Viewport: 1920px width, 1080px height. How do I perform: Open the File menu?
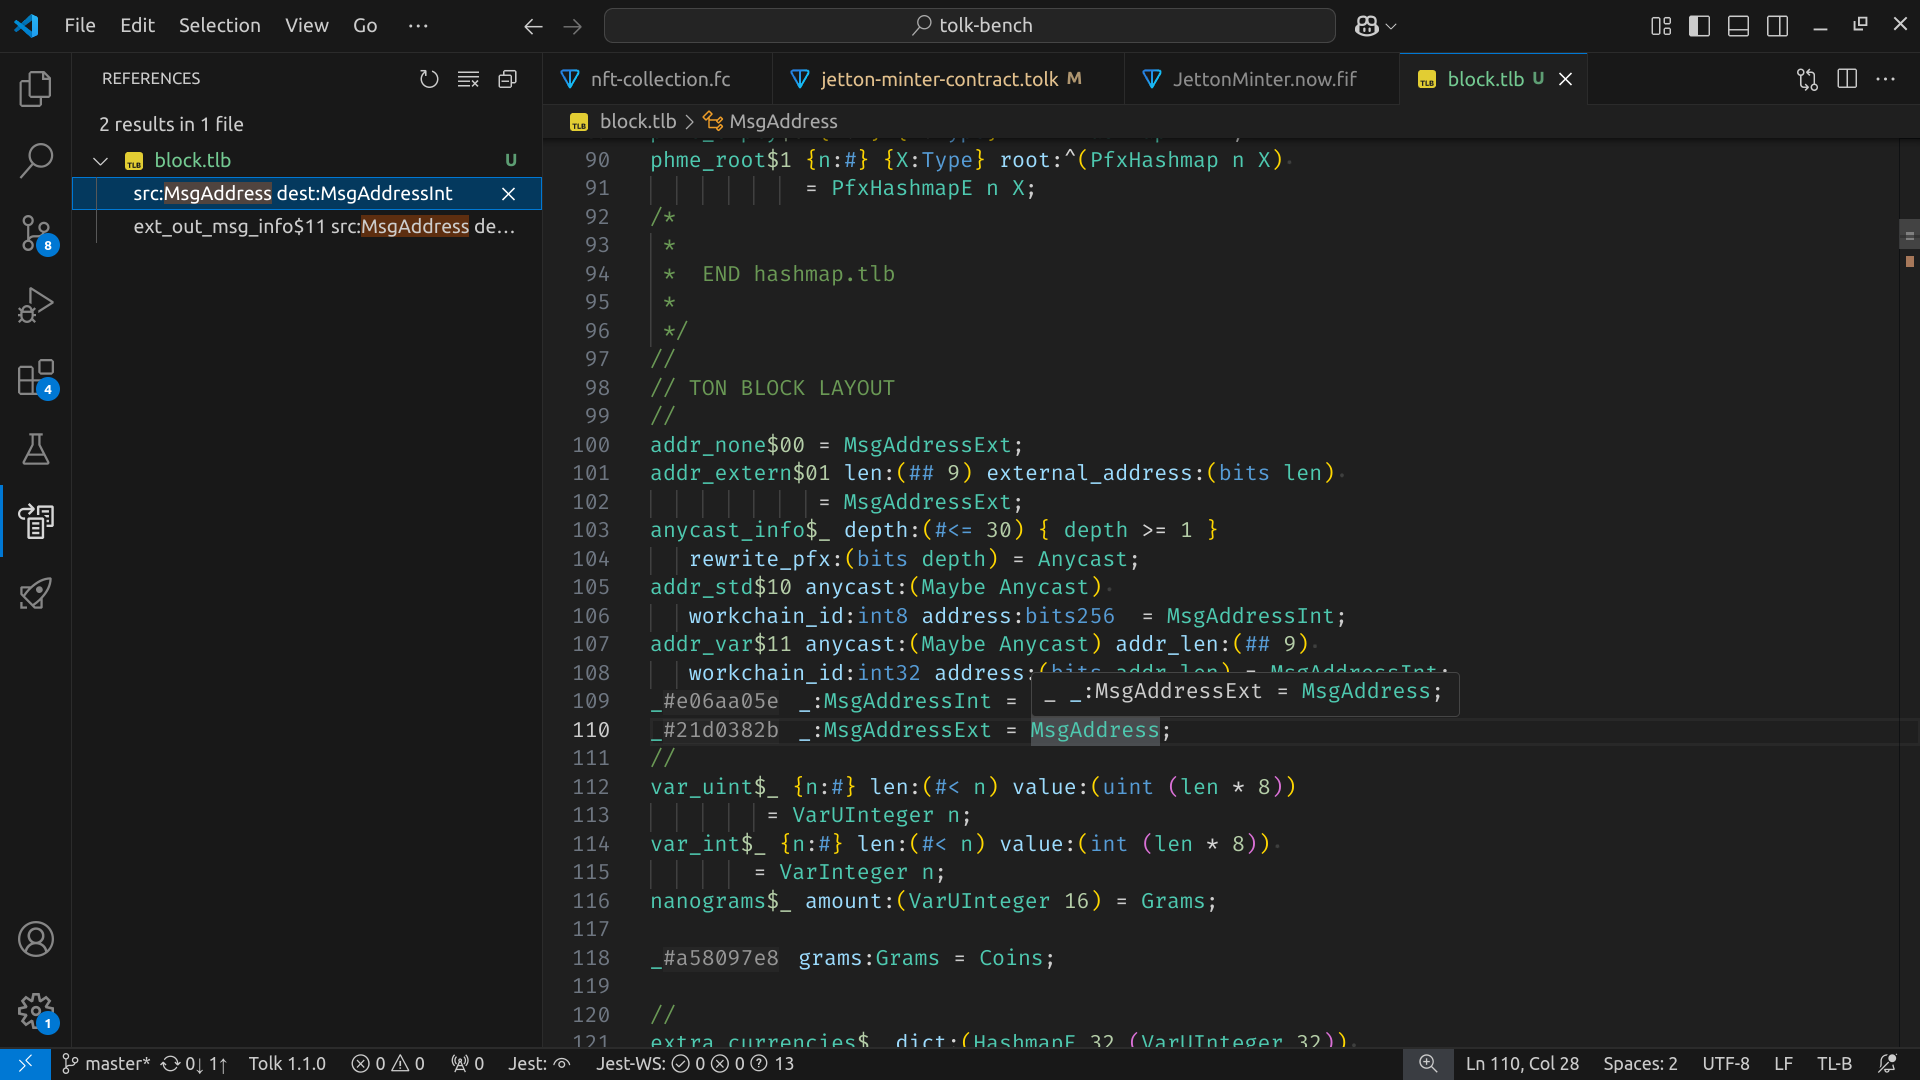point(80,26)
